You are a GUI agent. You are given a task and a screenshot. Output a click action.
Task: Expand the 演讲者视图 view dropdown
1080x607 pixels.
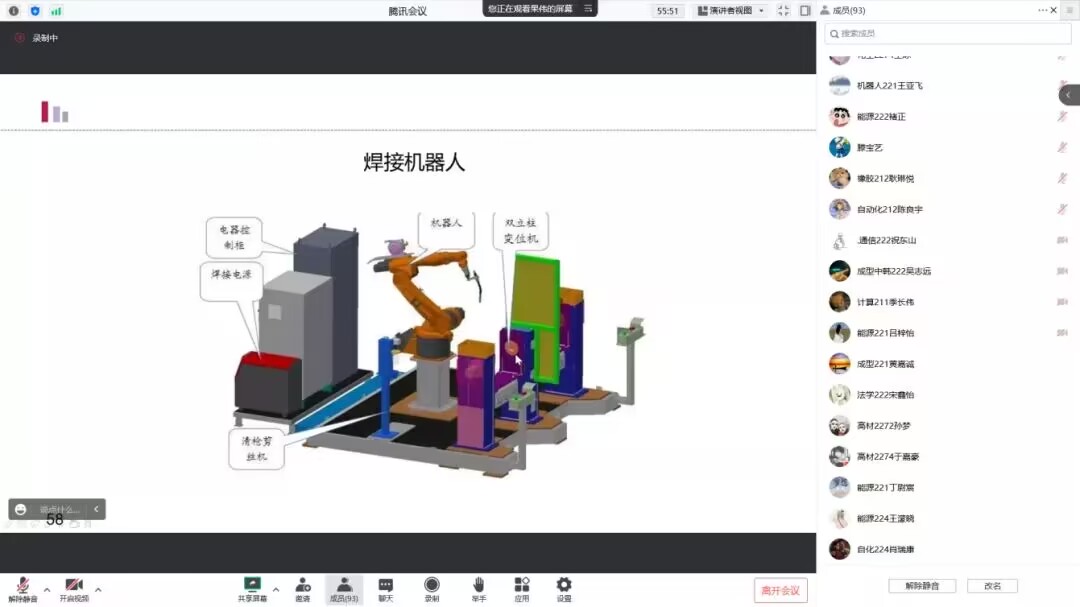pyautogui.click(x=732, y=11)
